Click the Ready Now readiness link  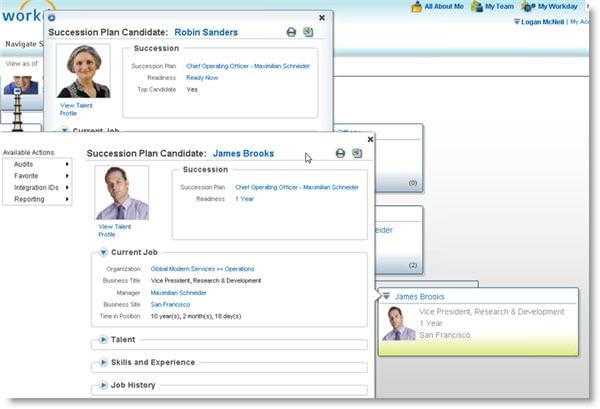click(x=202, y=78)
